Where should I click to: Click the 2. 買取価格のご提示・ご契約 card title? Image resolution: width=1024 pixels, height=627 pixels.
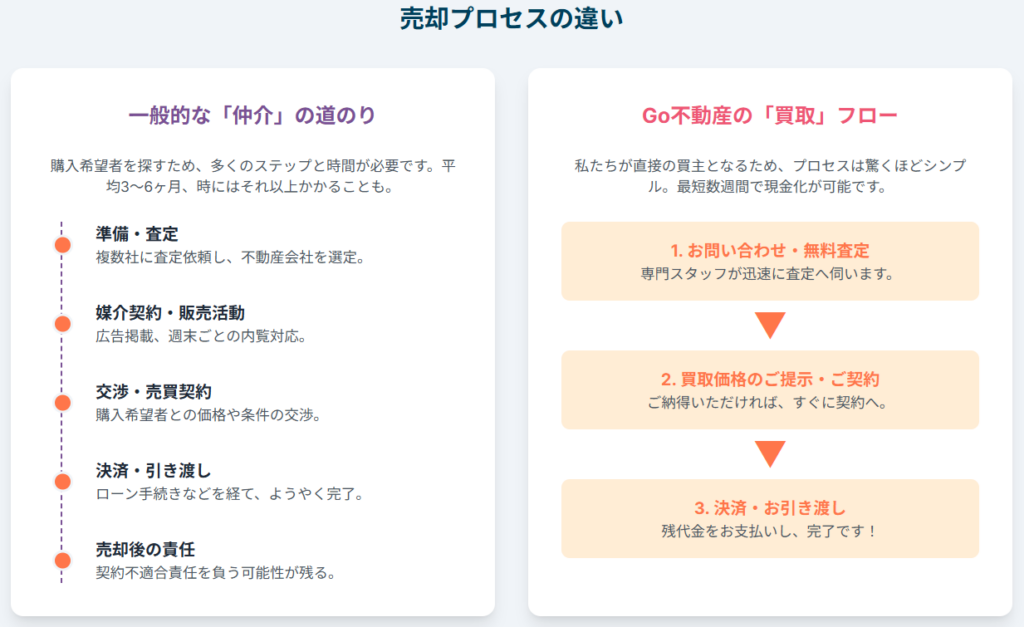770,379
